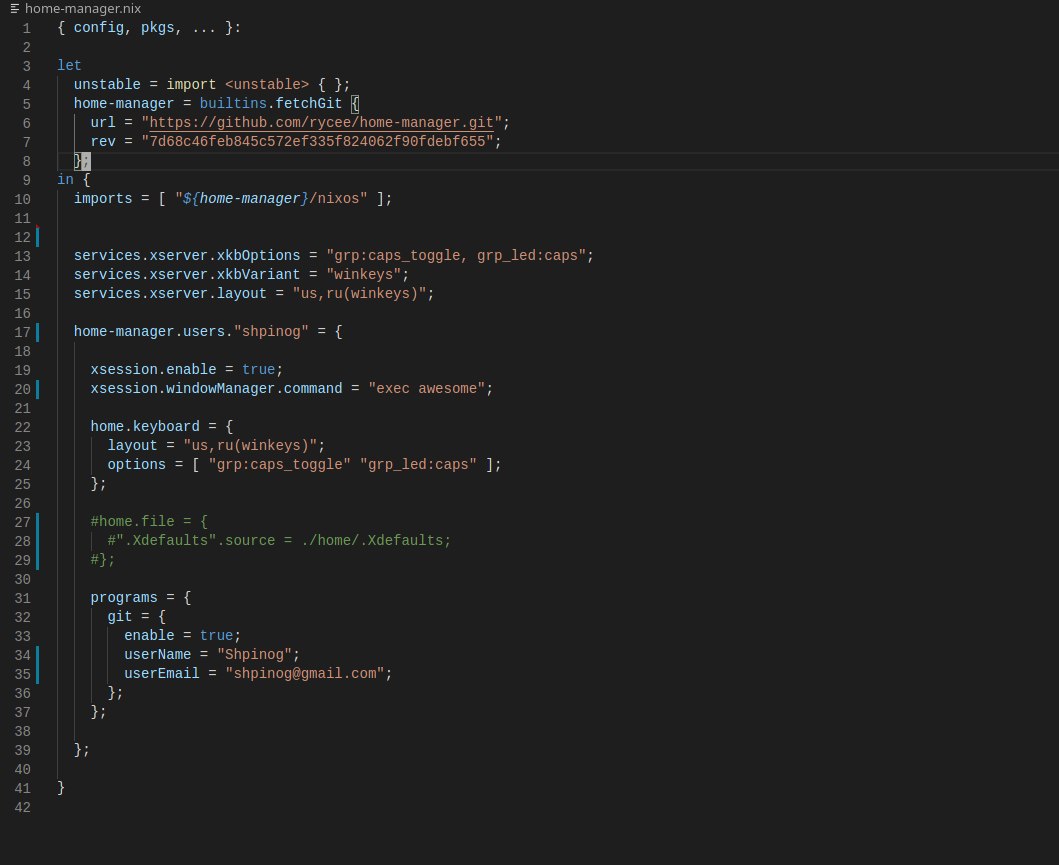
Task: Click 'userName' on line 34
Action: (157, 654)
